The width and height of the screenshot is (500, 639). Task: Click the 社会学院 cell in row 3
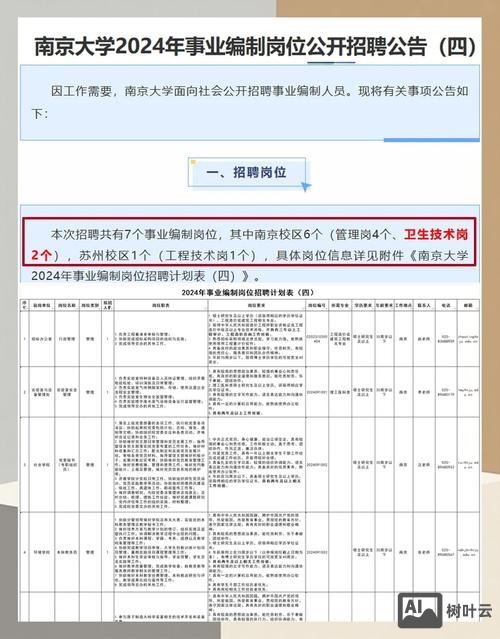42,465
